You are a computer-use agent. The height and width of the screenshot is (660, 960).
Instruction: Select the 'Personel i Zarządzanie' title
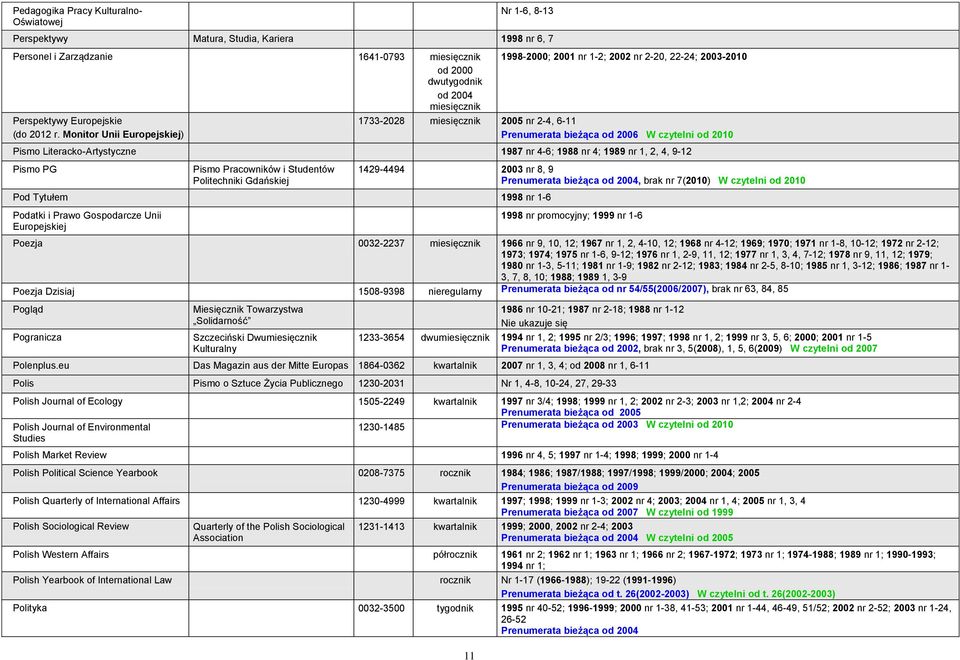(62, 57)
